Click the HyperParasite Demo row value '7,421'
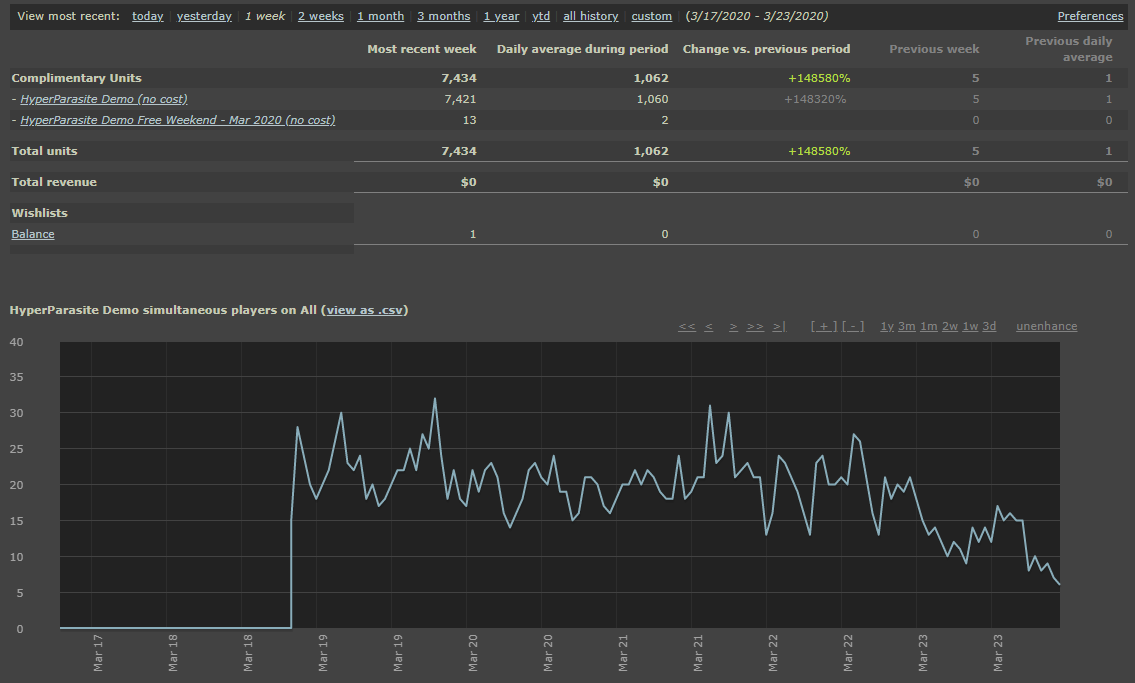 [x=460, y=99]
